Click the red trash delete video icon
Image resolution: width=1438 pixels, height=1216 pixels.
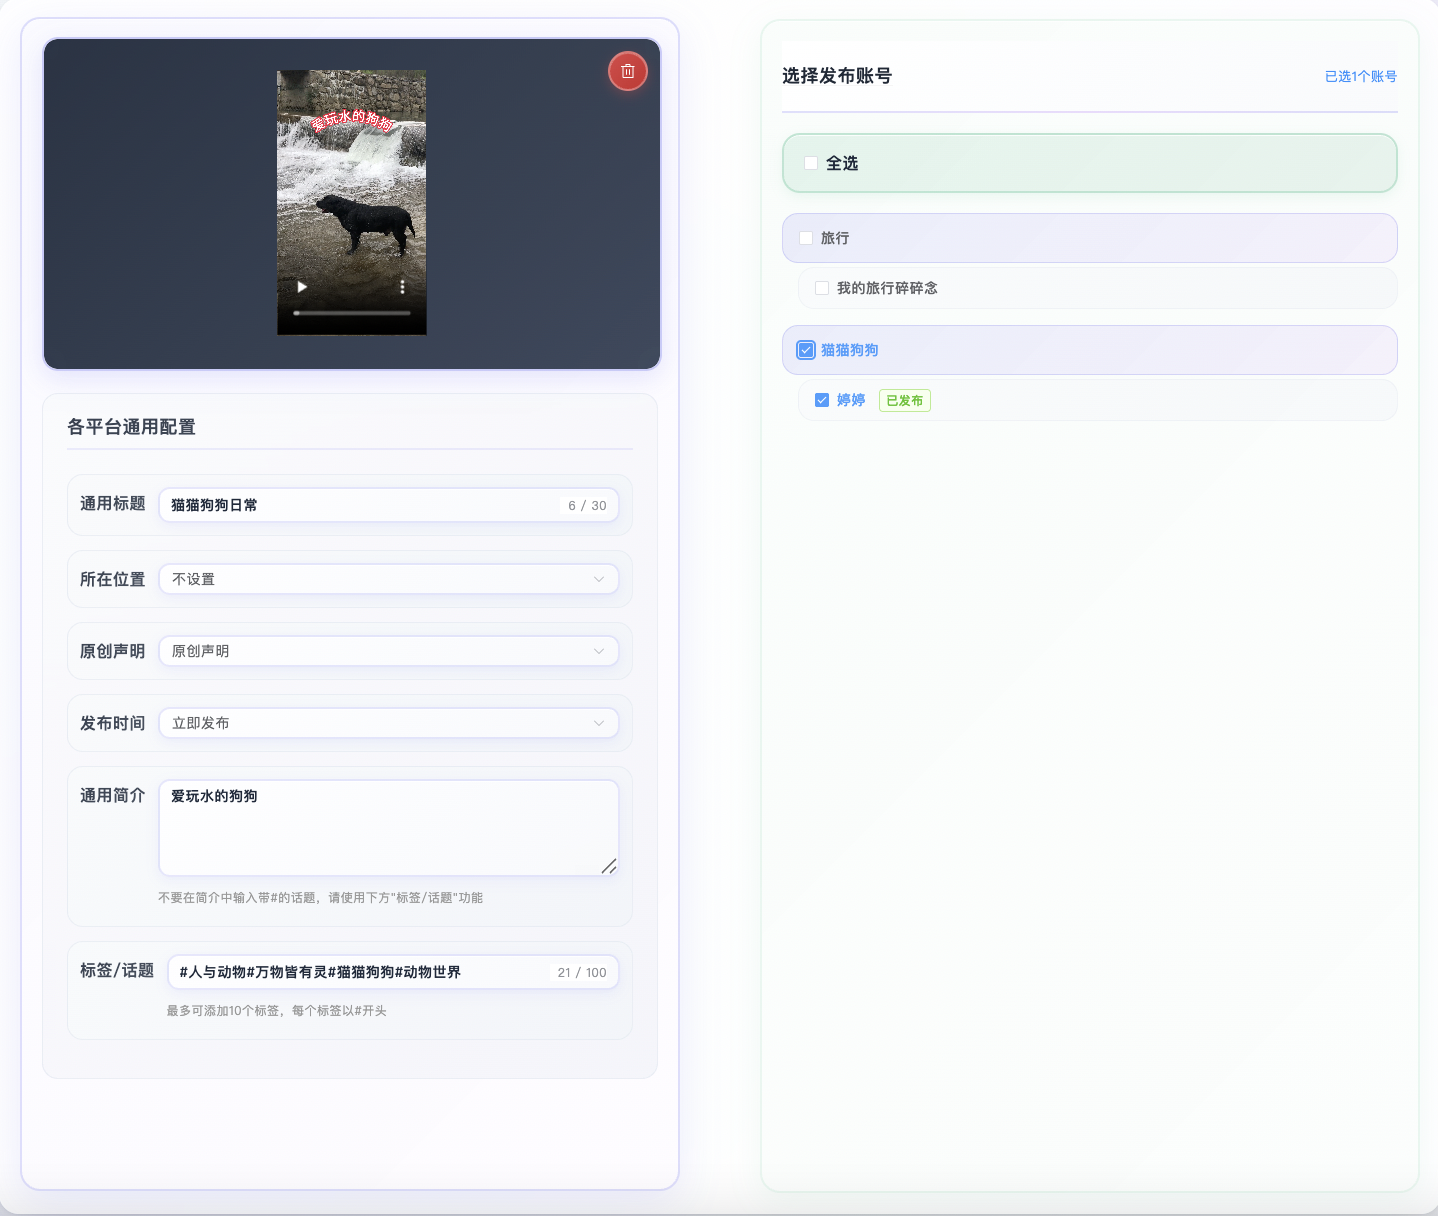[628, 71]
